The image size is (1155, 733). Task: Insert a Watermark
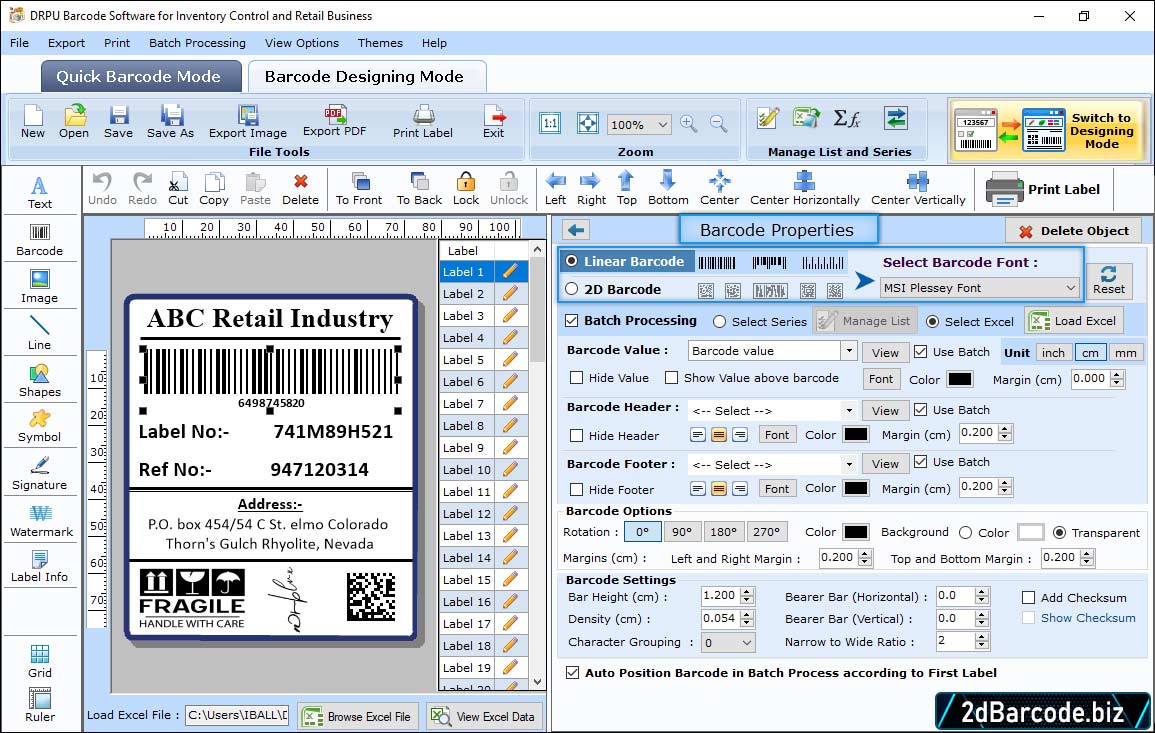pyautogui.click(x=40, y=521)
